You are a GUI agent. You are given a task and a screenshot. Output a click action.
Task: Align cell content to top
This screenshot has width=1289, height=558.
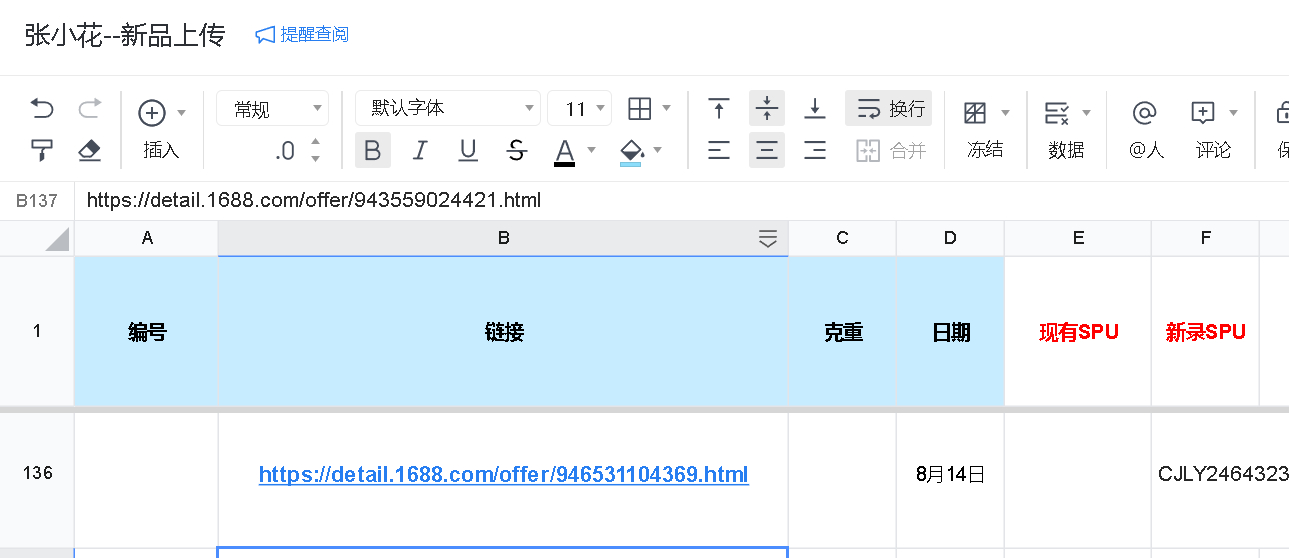coord(718,108)
